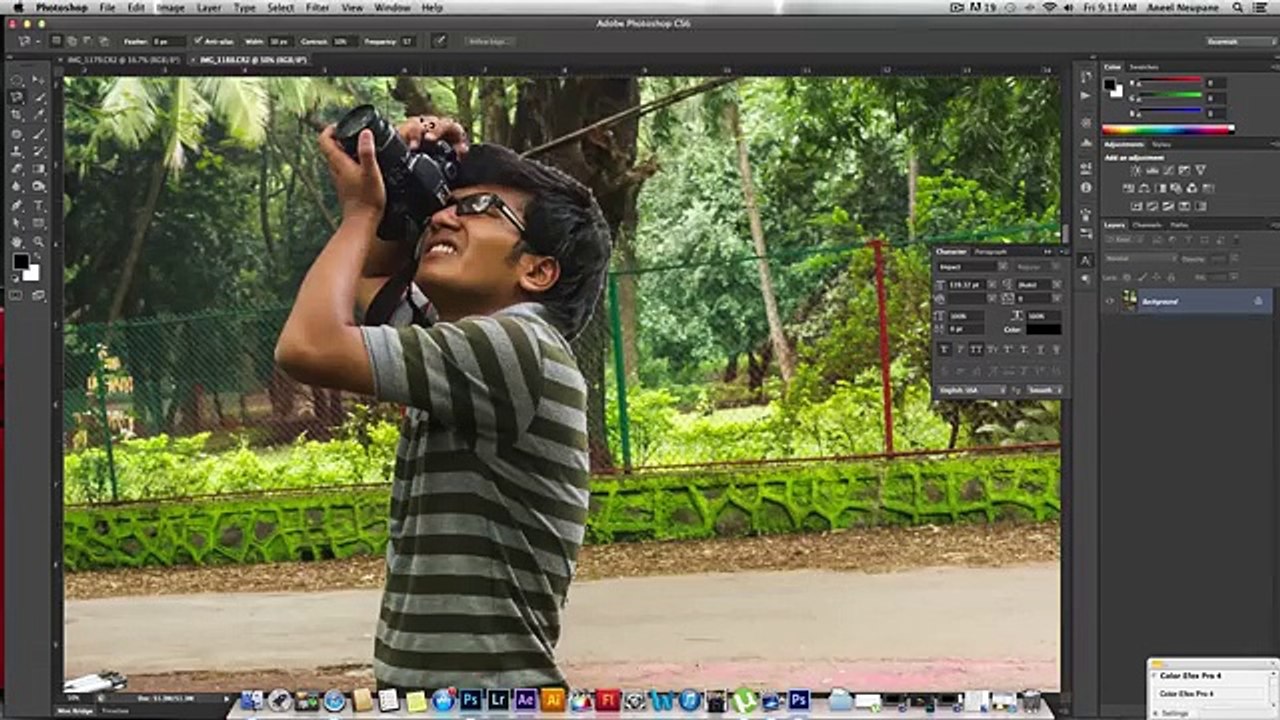Viewport: 1280px width, 720px height.
Task: Switch to the Paragraph tab
Action: pyautogui.click(x=990, y=252)
